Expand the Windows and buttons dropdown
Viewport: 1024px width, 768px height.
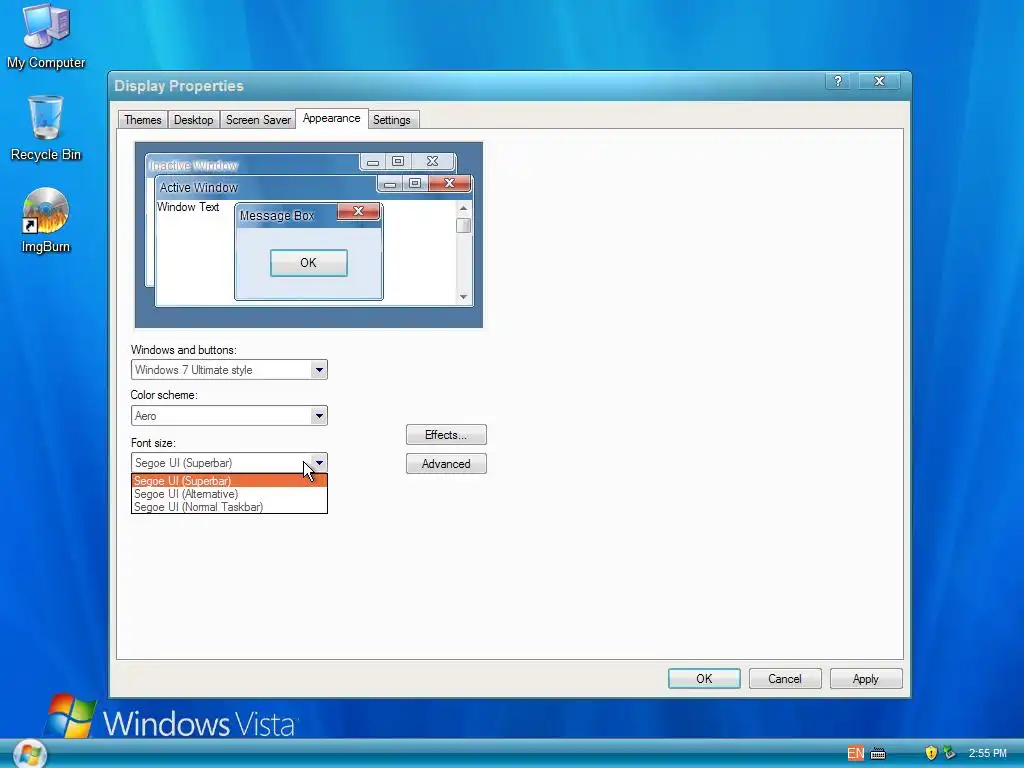coord(318,370)
